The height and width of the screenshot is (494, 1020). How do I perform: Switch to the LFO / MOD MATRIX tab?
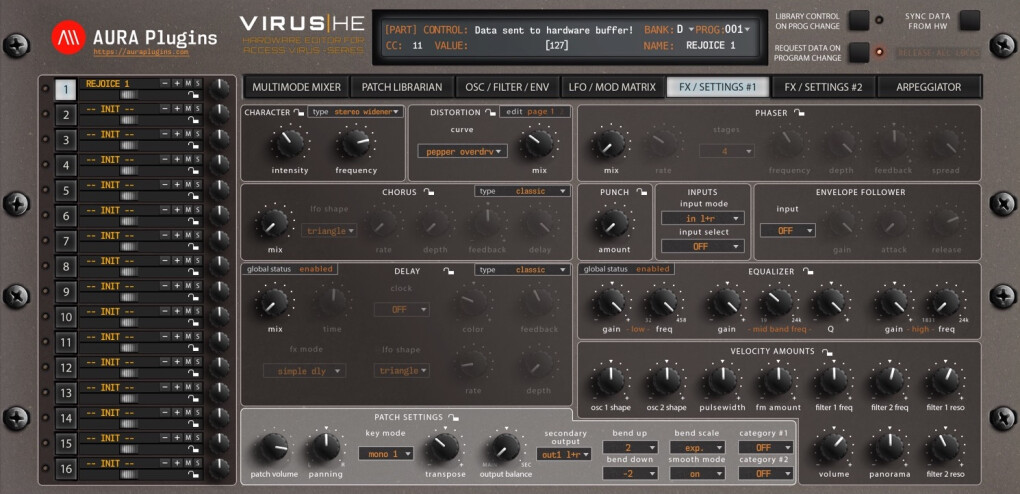(x=612, y=87)
